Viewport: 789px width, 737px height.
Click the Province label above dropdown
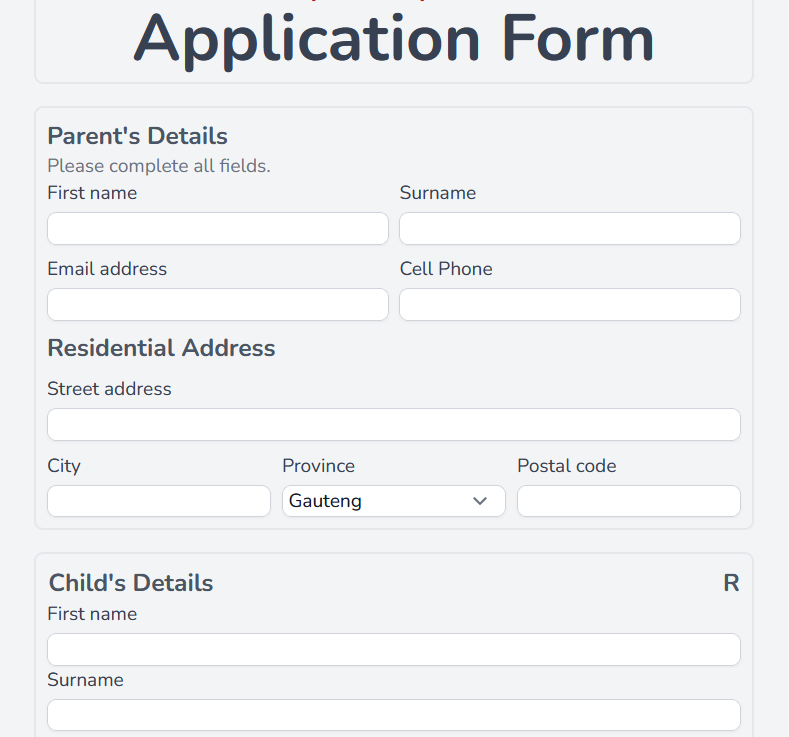[318, 466]
